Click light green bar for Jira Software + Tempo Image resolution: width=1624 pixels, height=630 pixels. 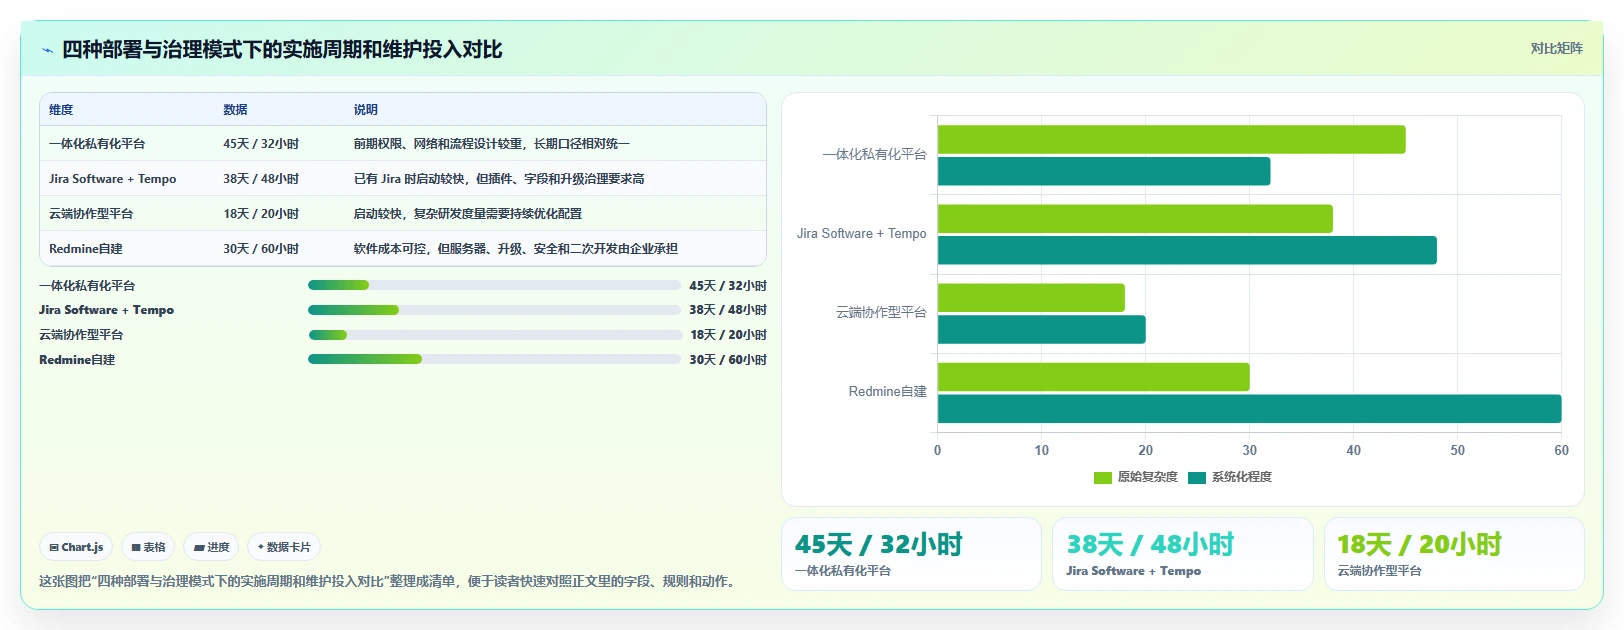coord(1135,219)
